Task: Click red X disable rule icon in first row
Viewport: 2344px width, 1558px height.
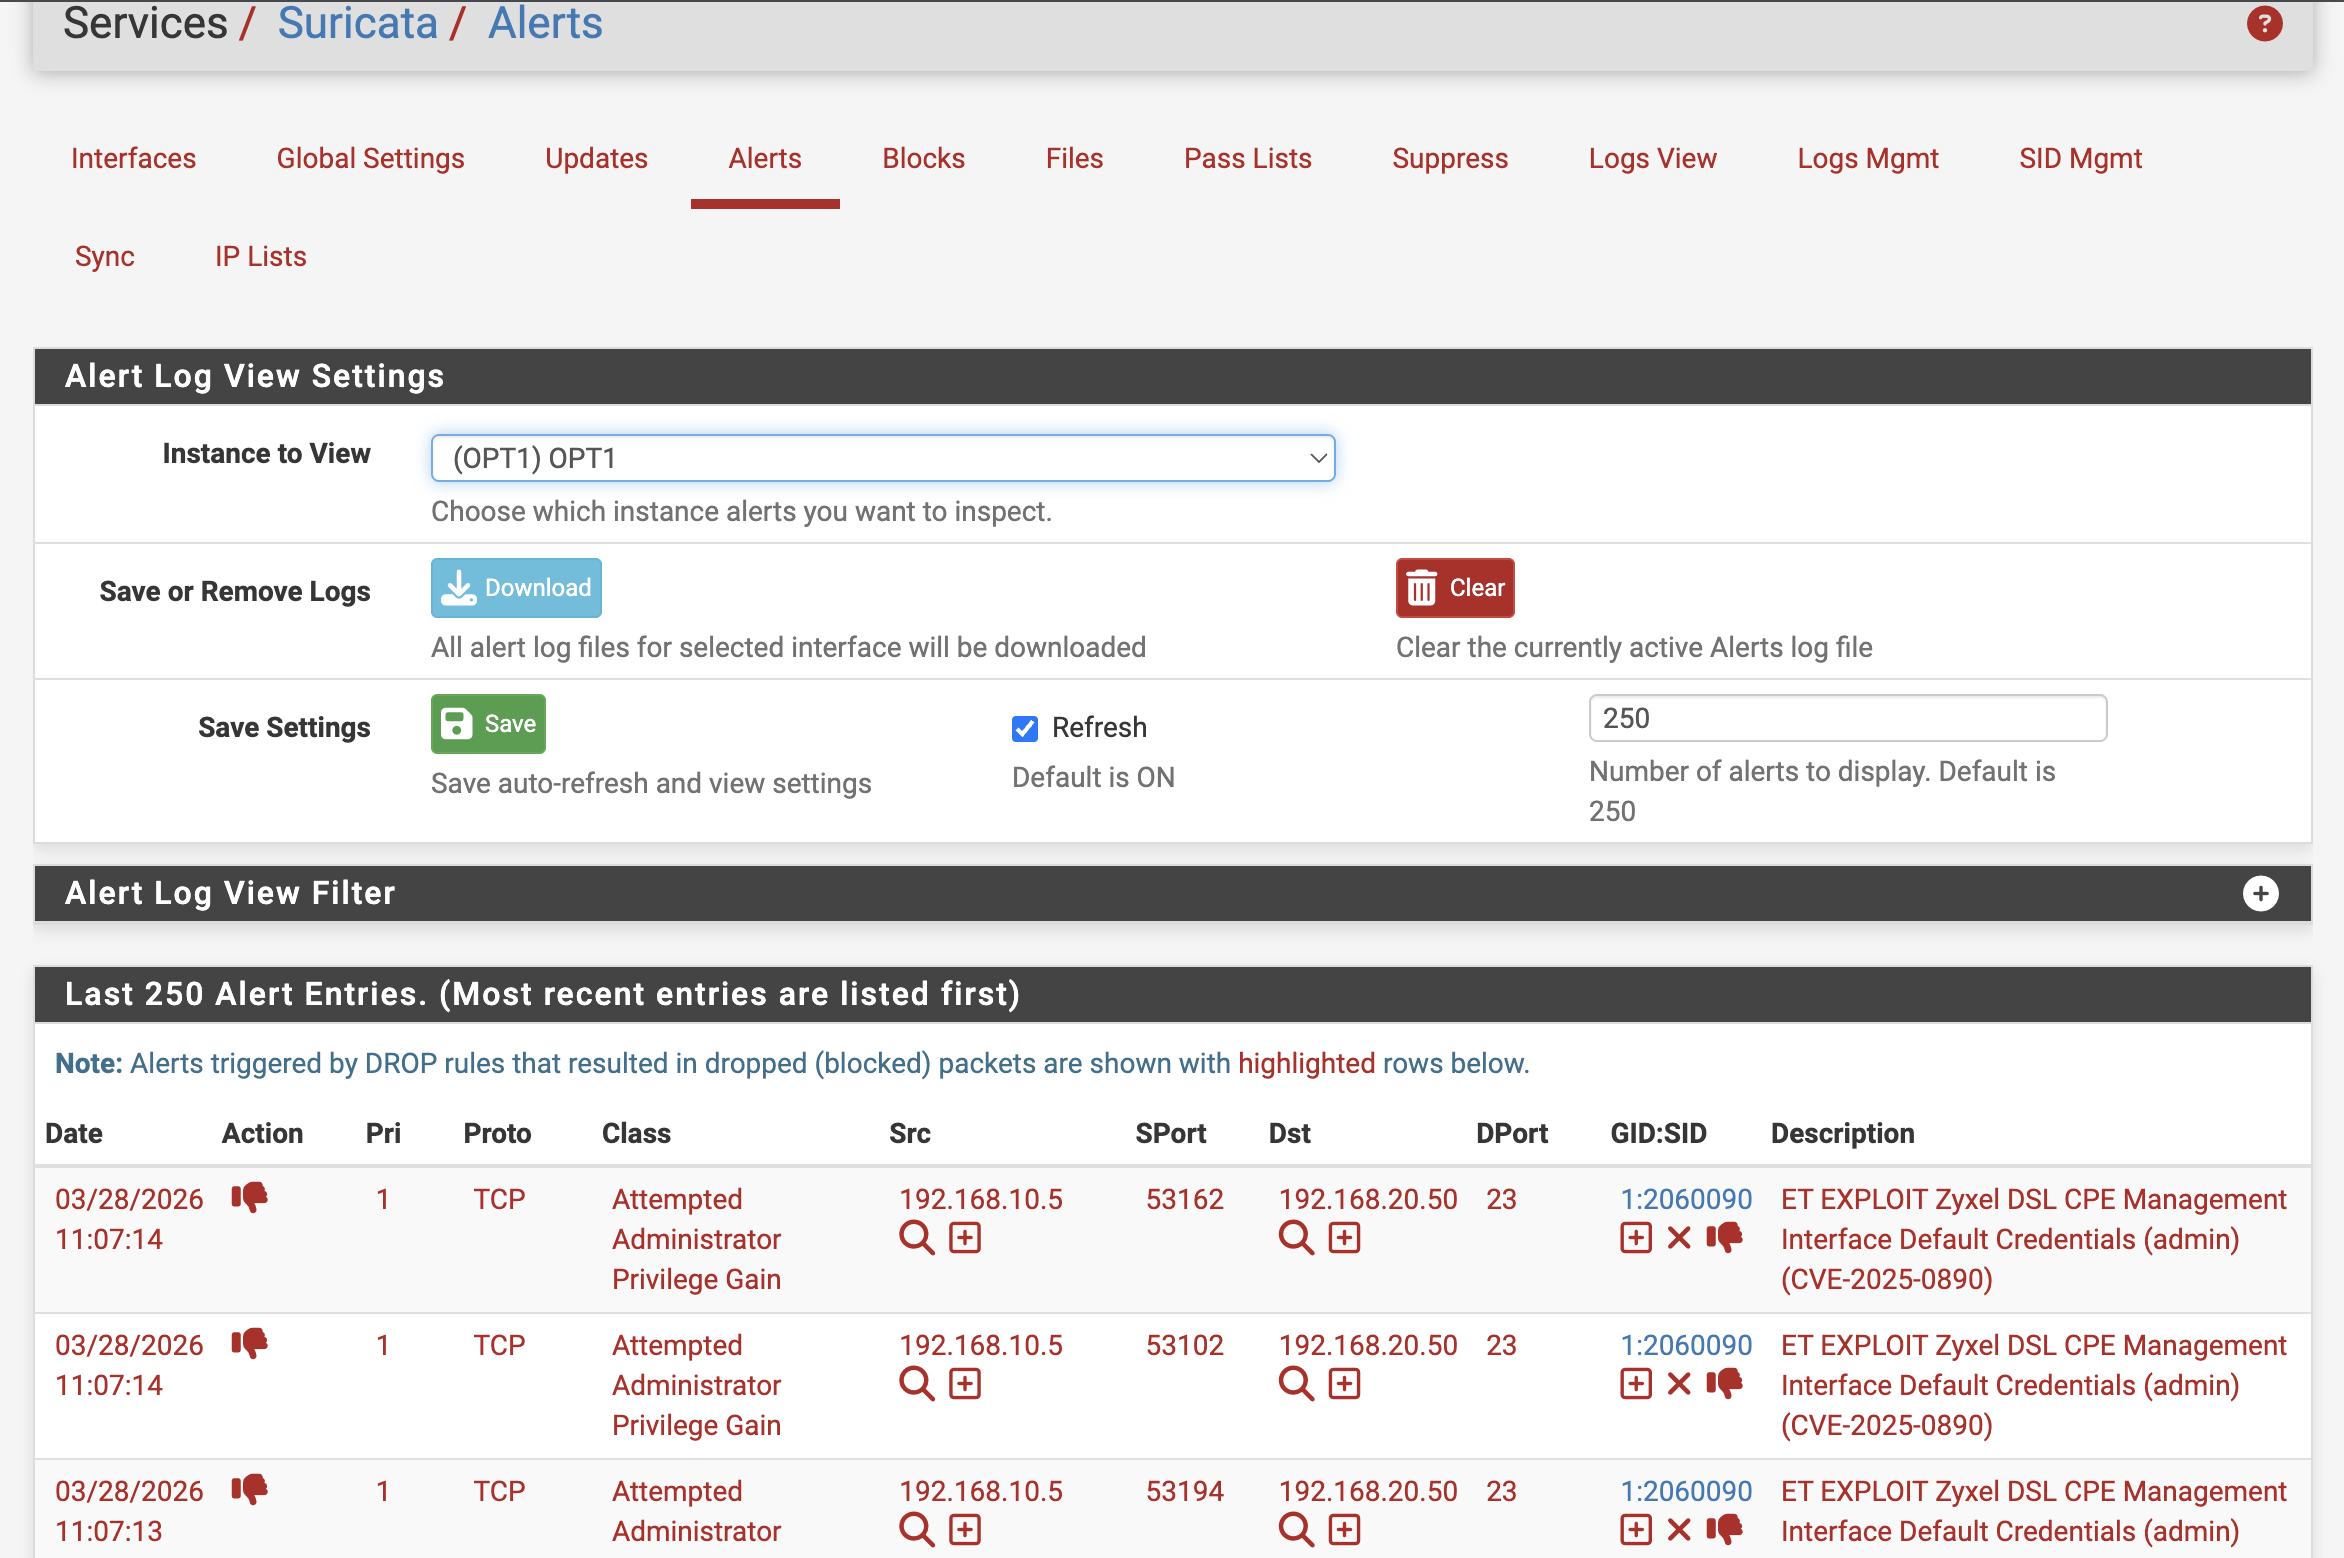Action: 1679,1238
